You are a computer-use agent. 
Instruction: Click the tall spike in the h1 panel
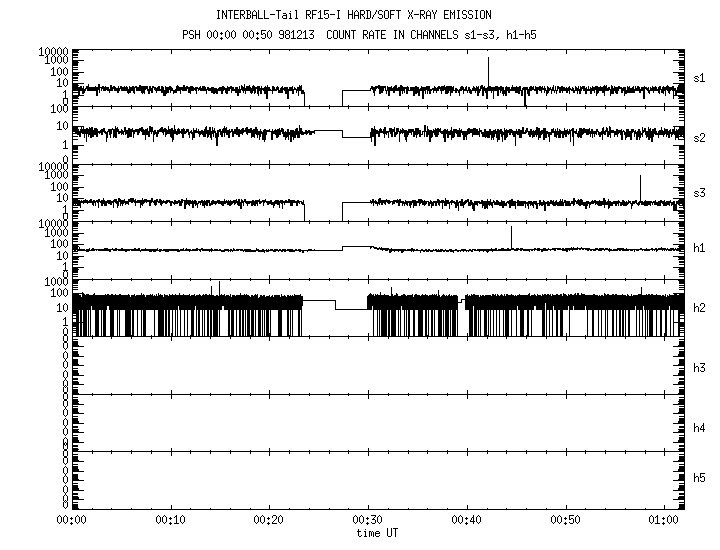pyautogui.click(x=511, y=237)
